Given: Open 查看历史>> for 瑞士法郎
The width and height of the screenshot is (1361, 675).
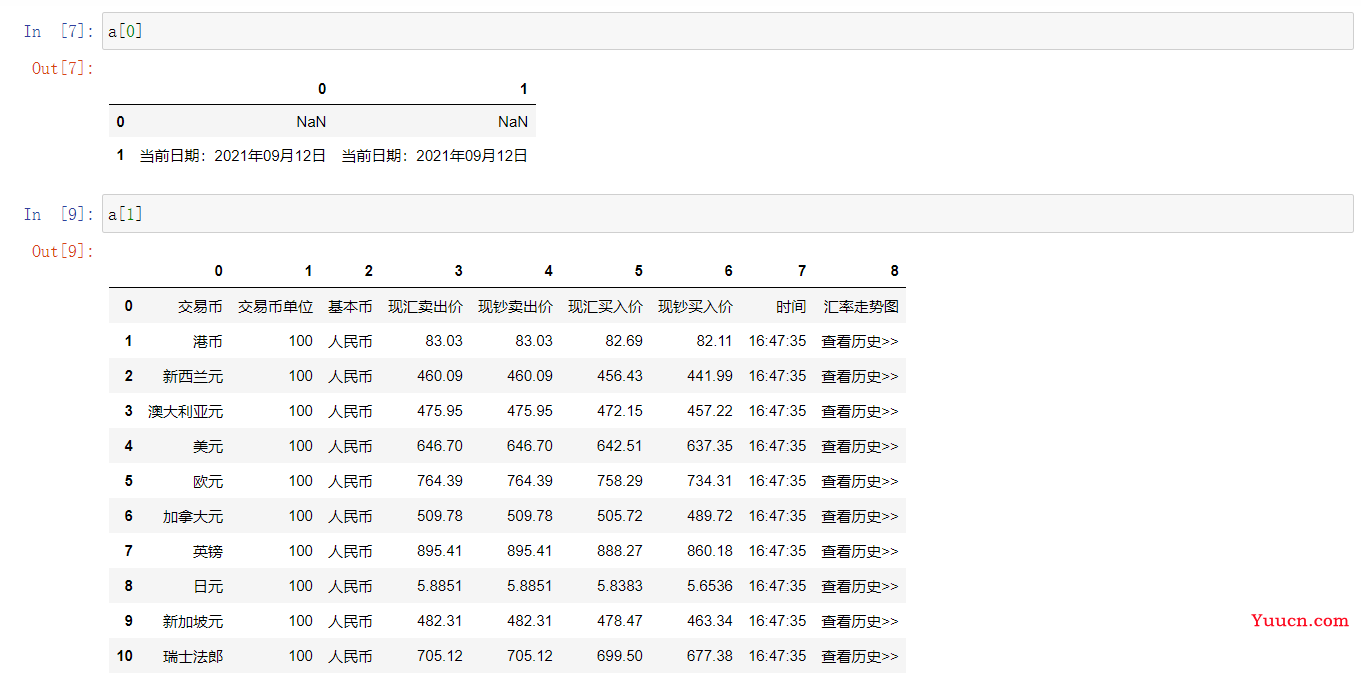Looking at the screenshot, I should pos(860,656).
